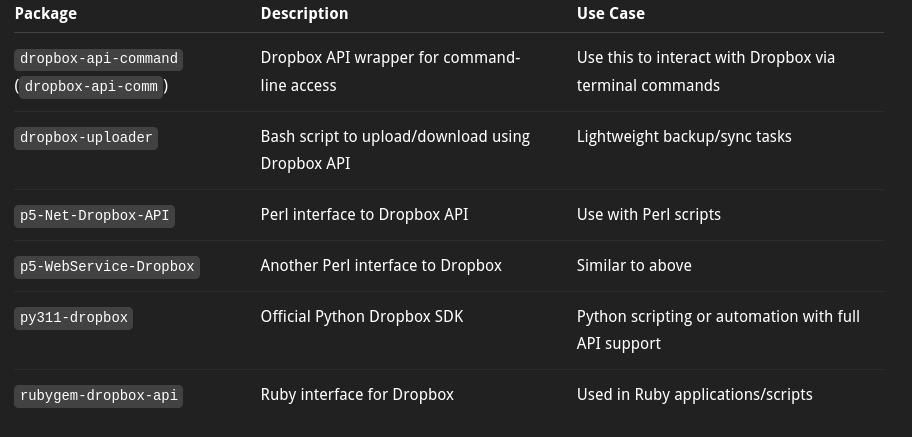Click the rubygem-dropbox-api package tag

[x=98, y=396]
